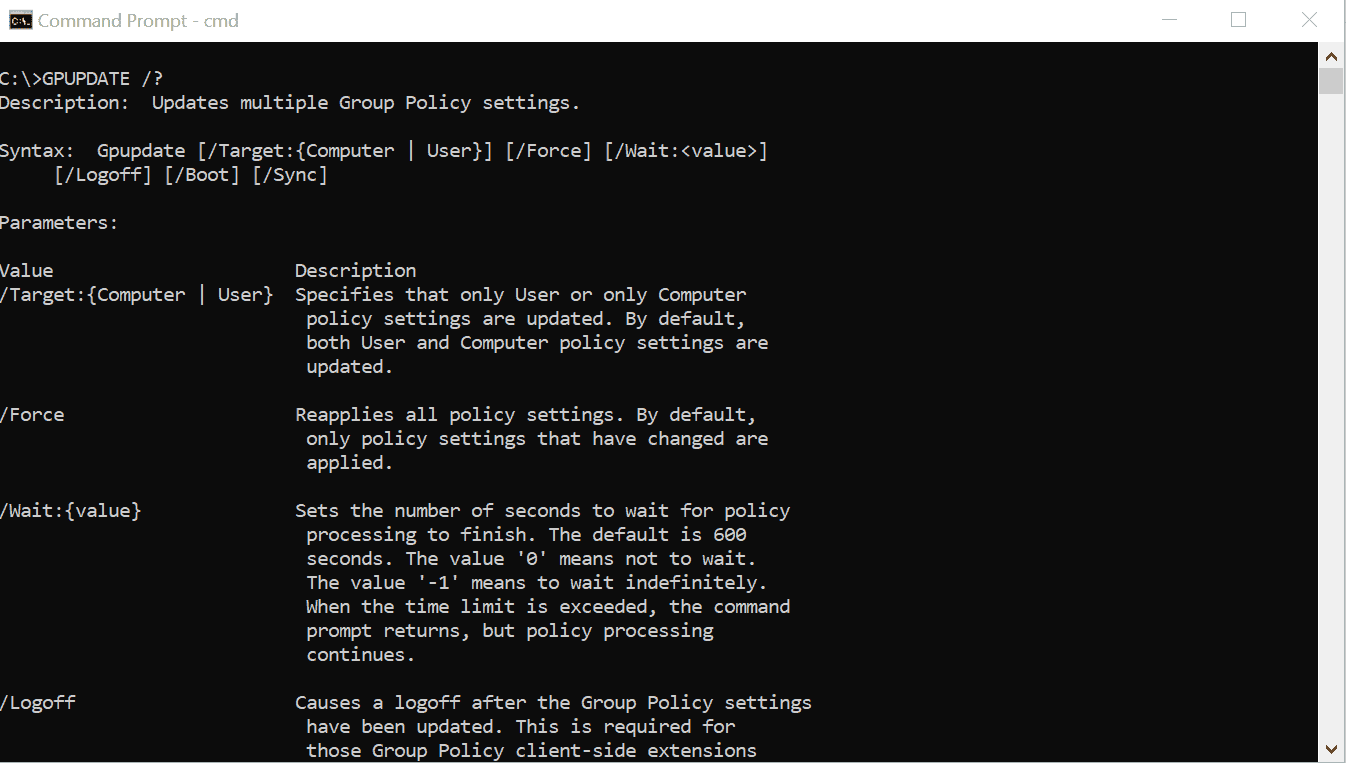Click the 'Command Prompt - cmd' title text

(138, 21)
